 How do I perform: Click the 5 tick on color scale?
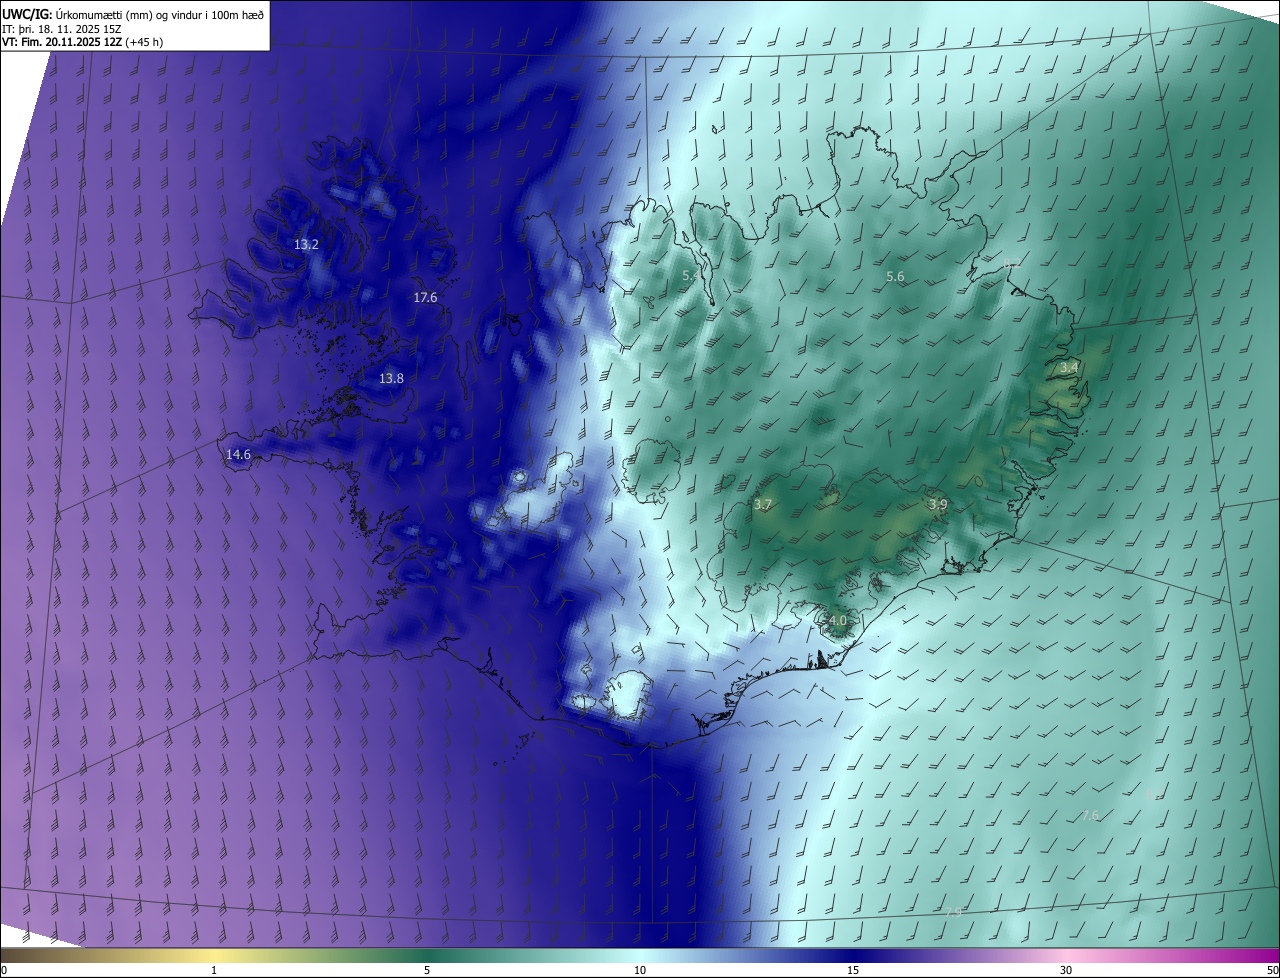(x=427, y=970)
